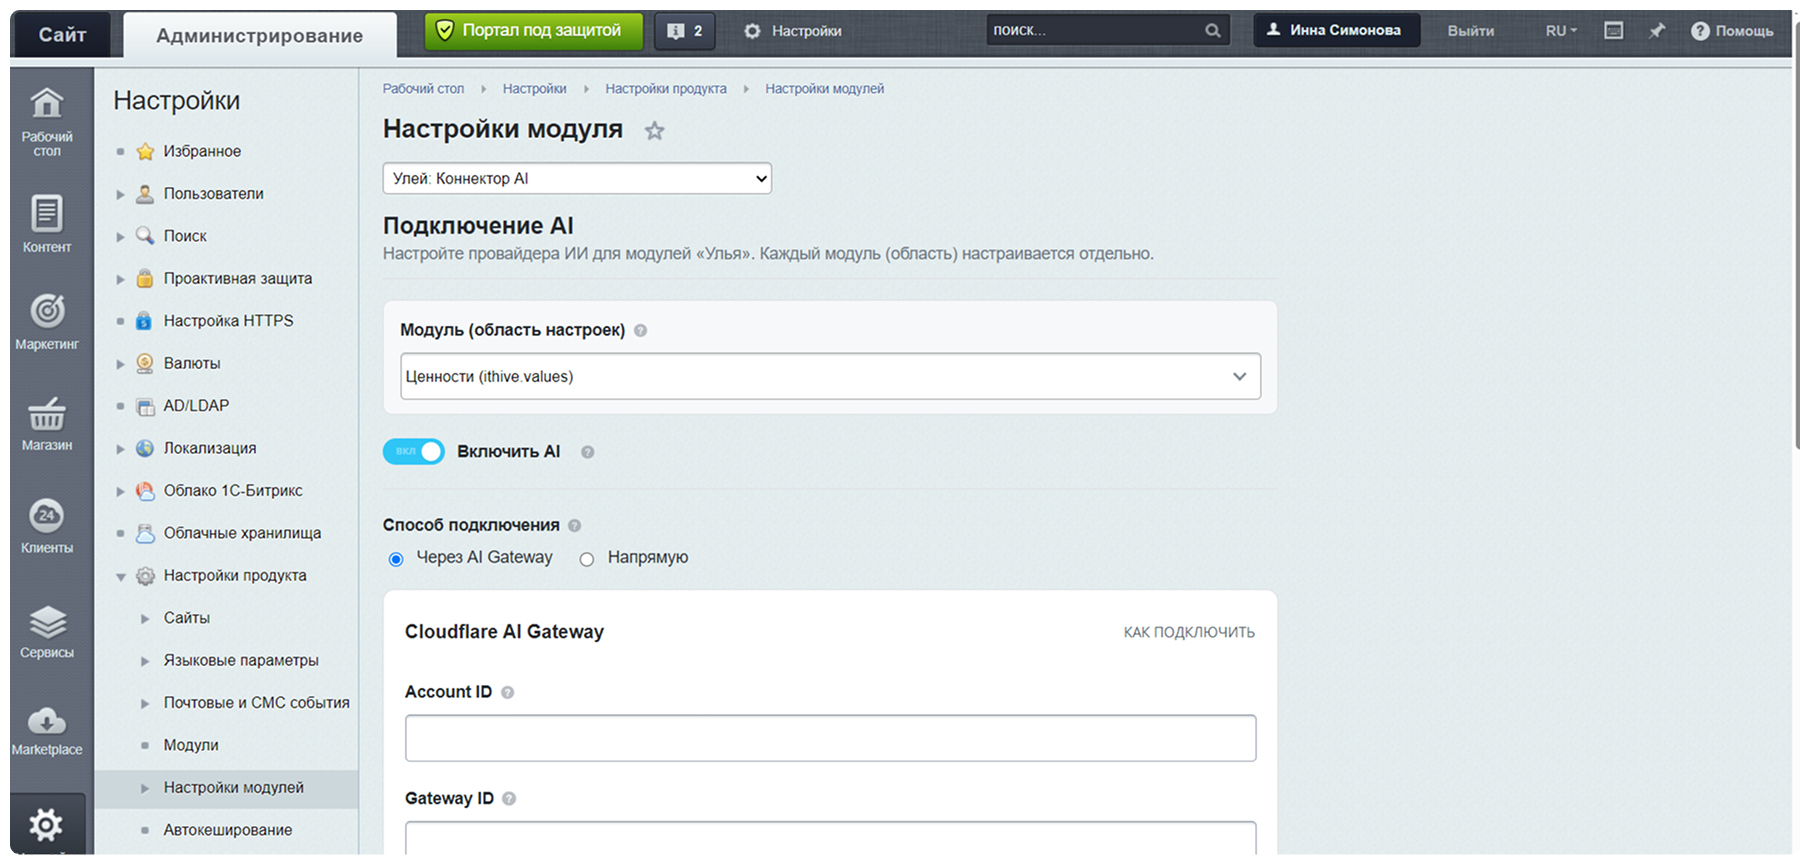Image resolution: width=1810 pixels, height=865 pixels.
Task: Click the КАК ПОДКЛЮЧИТЬ link
Action: pos(1189,632)
